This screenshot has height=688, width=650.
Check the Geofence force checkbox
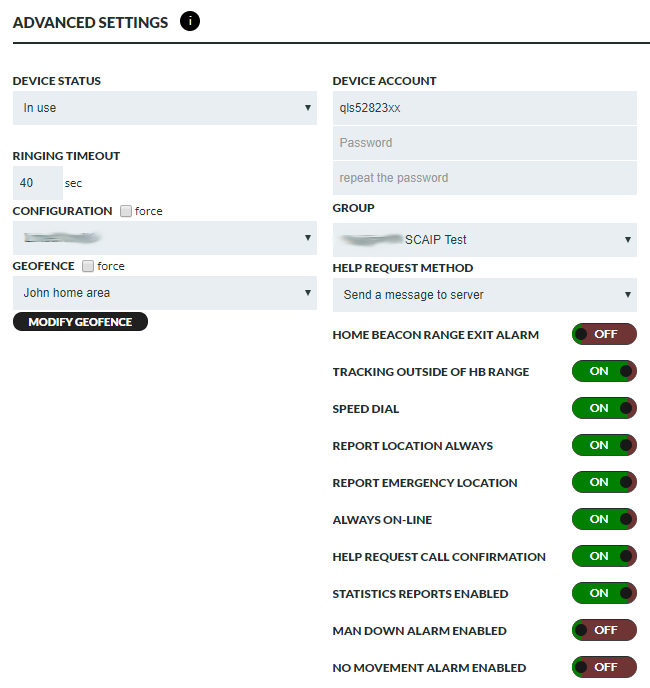pyautogui.click(x=88, y=266)
